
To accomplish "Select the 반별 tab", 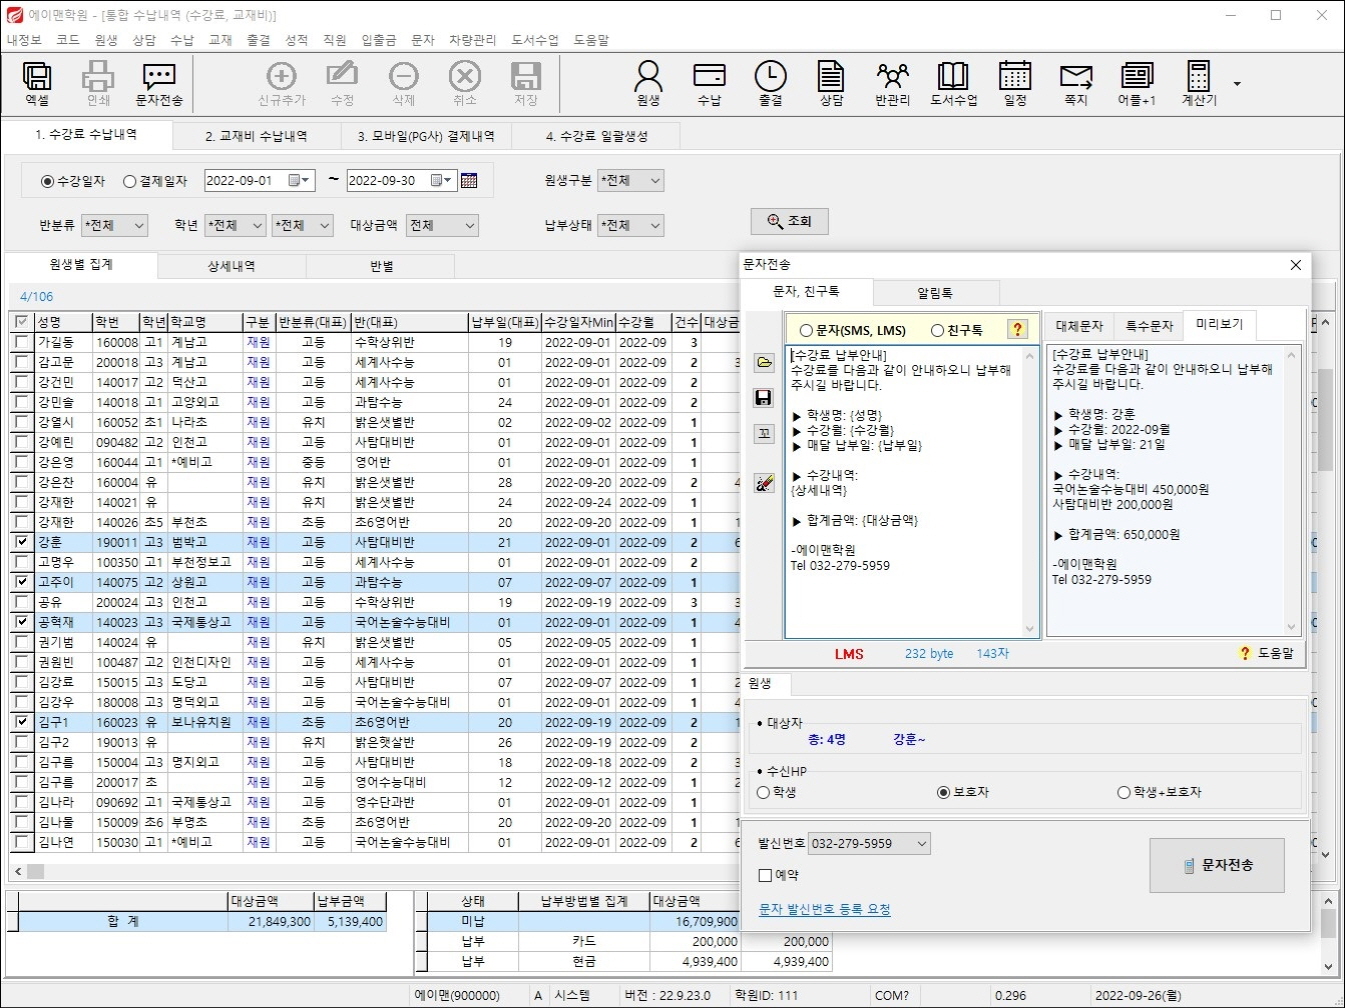I will [x=381, y=266].
